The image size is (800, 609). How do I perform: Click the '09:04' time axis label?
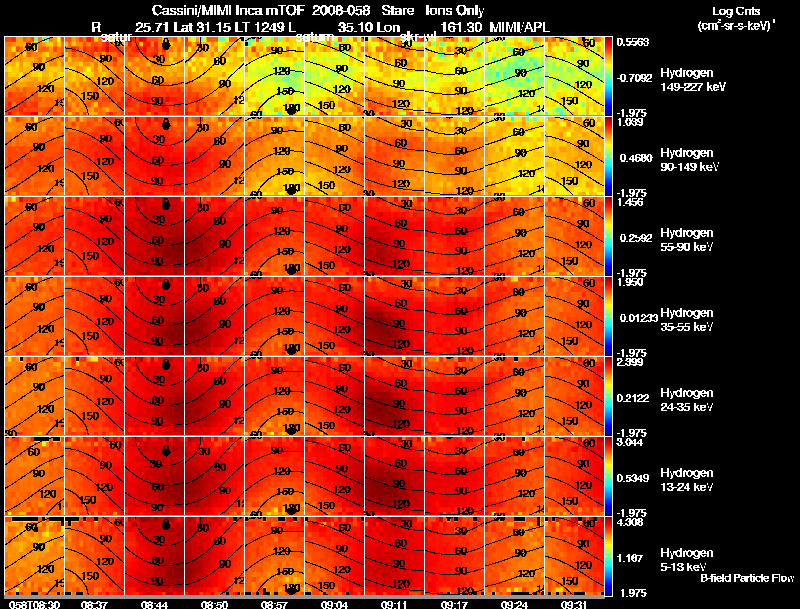click(x=334, y=604)
